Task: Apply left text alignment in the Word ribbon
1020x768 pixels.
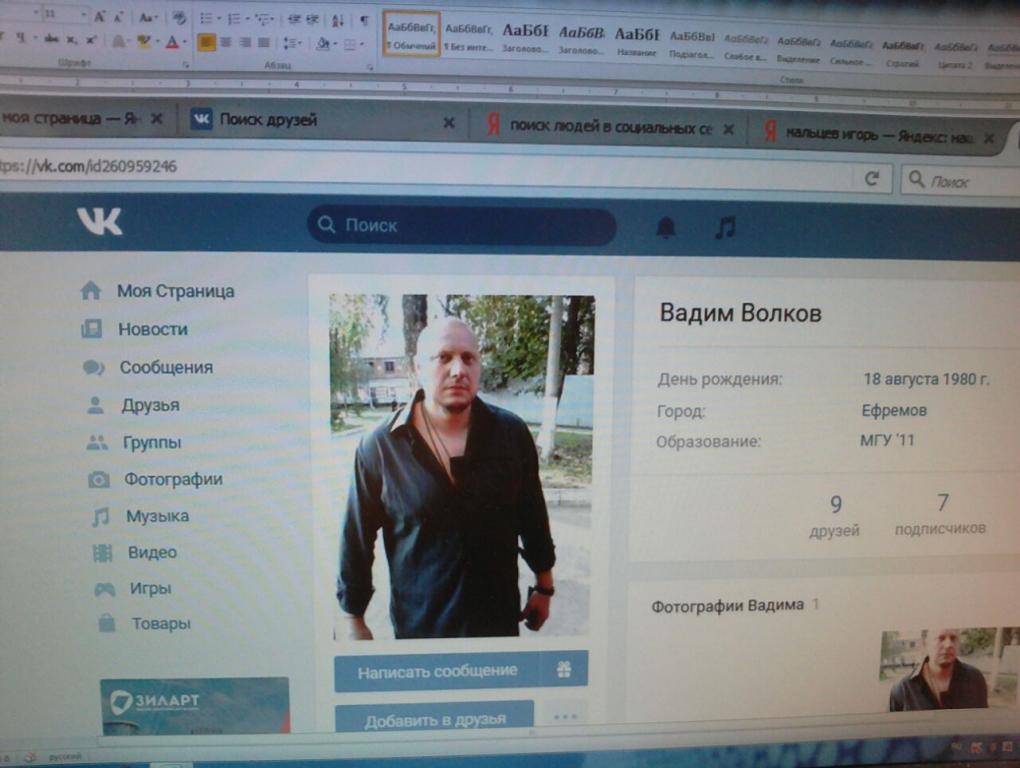Action: click(206, 42)
